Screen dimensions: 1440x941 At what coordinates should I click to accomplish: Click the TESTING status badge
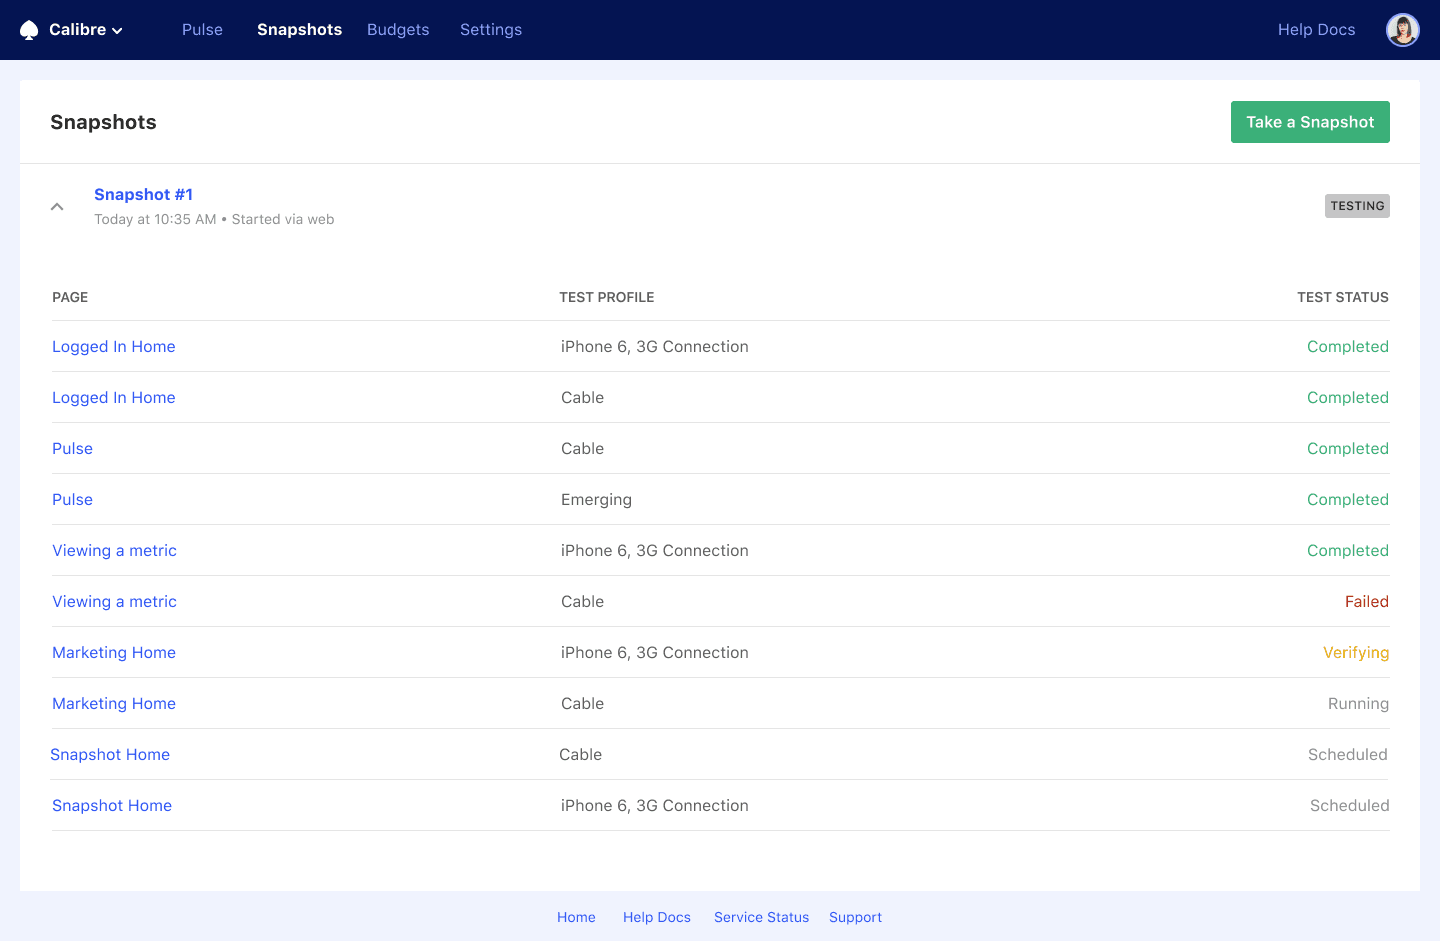click(x=1357, y=206)
